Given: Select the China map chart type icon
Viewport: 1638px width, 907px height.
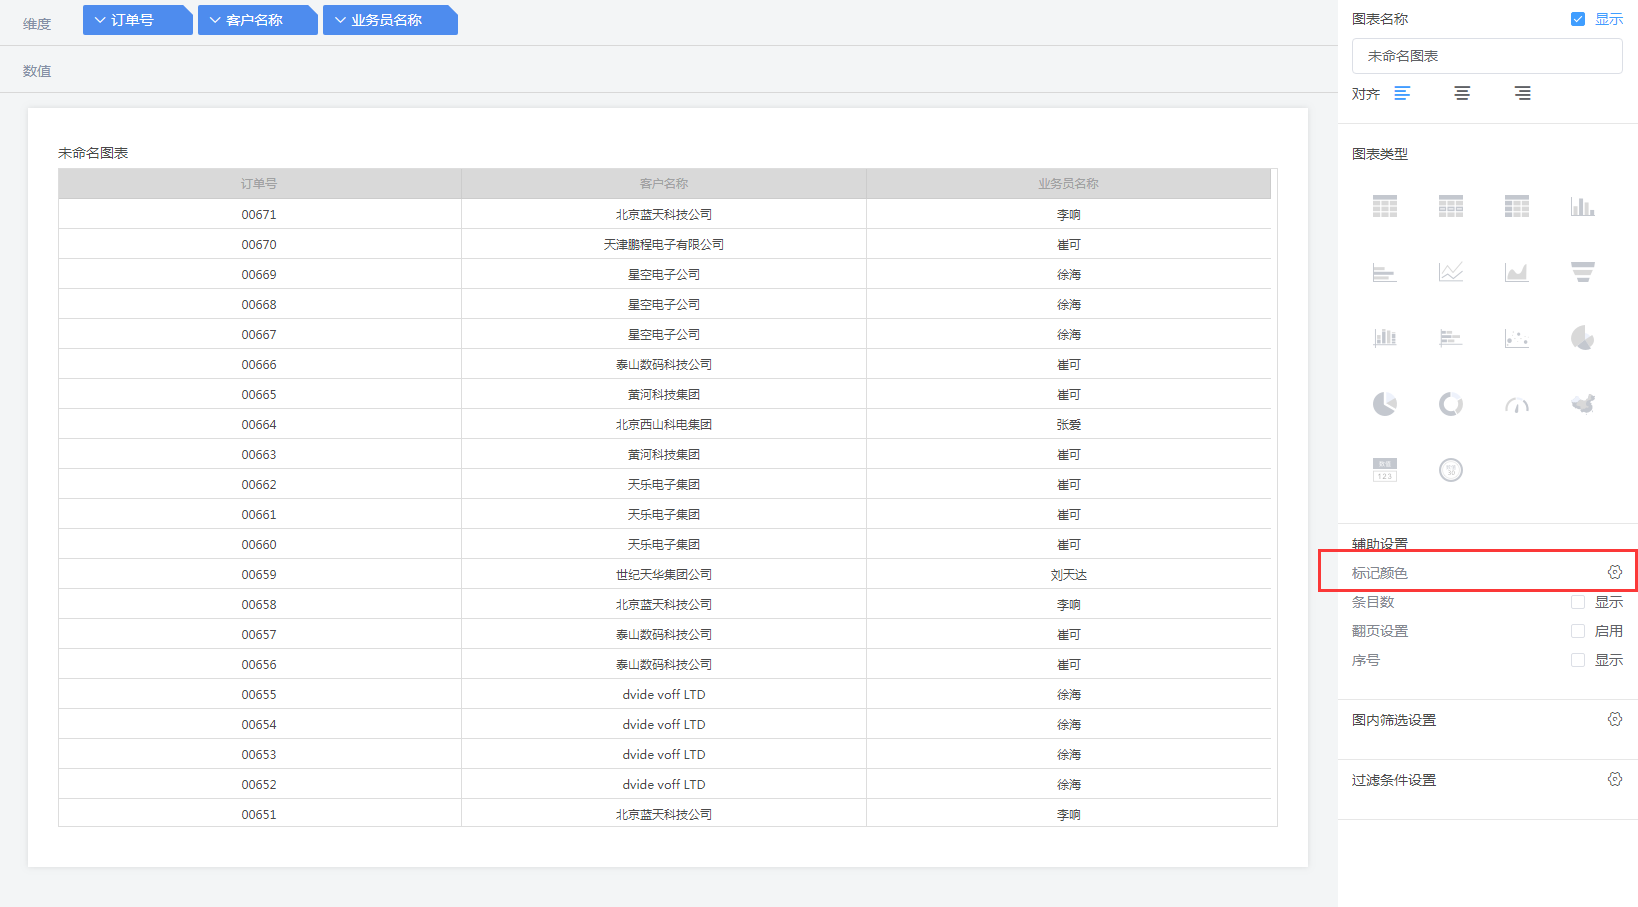Looking at the screenshot, I should [1582, 404].
